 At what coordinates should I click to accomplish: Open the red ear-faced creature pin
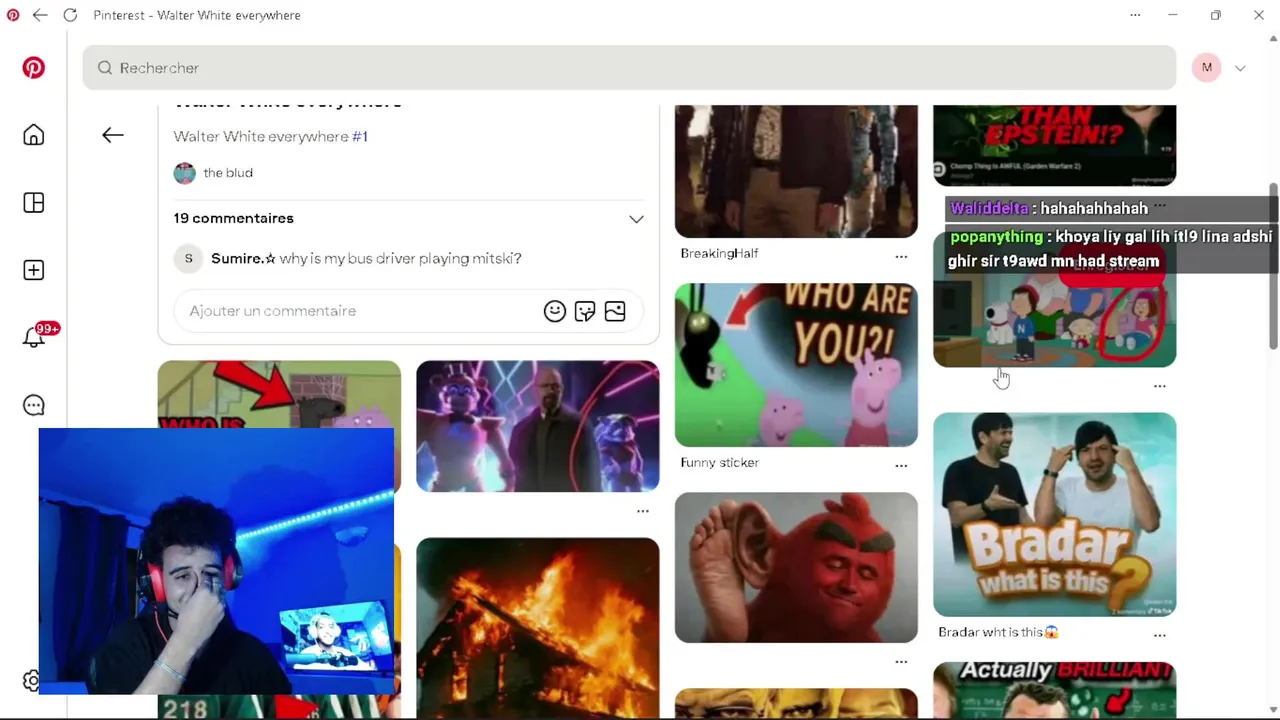(796, 567)
